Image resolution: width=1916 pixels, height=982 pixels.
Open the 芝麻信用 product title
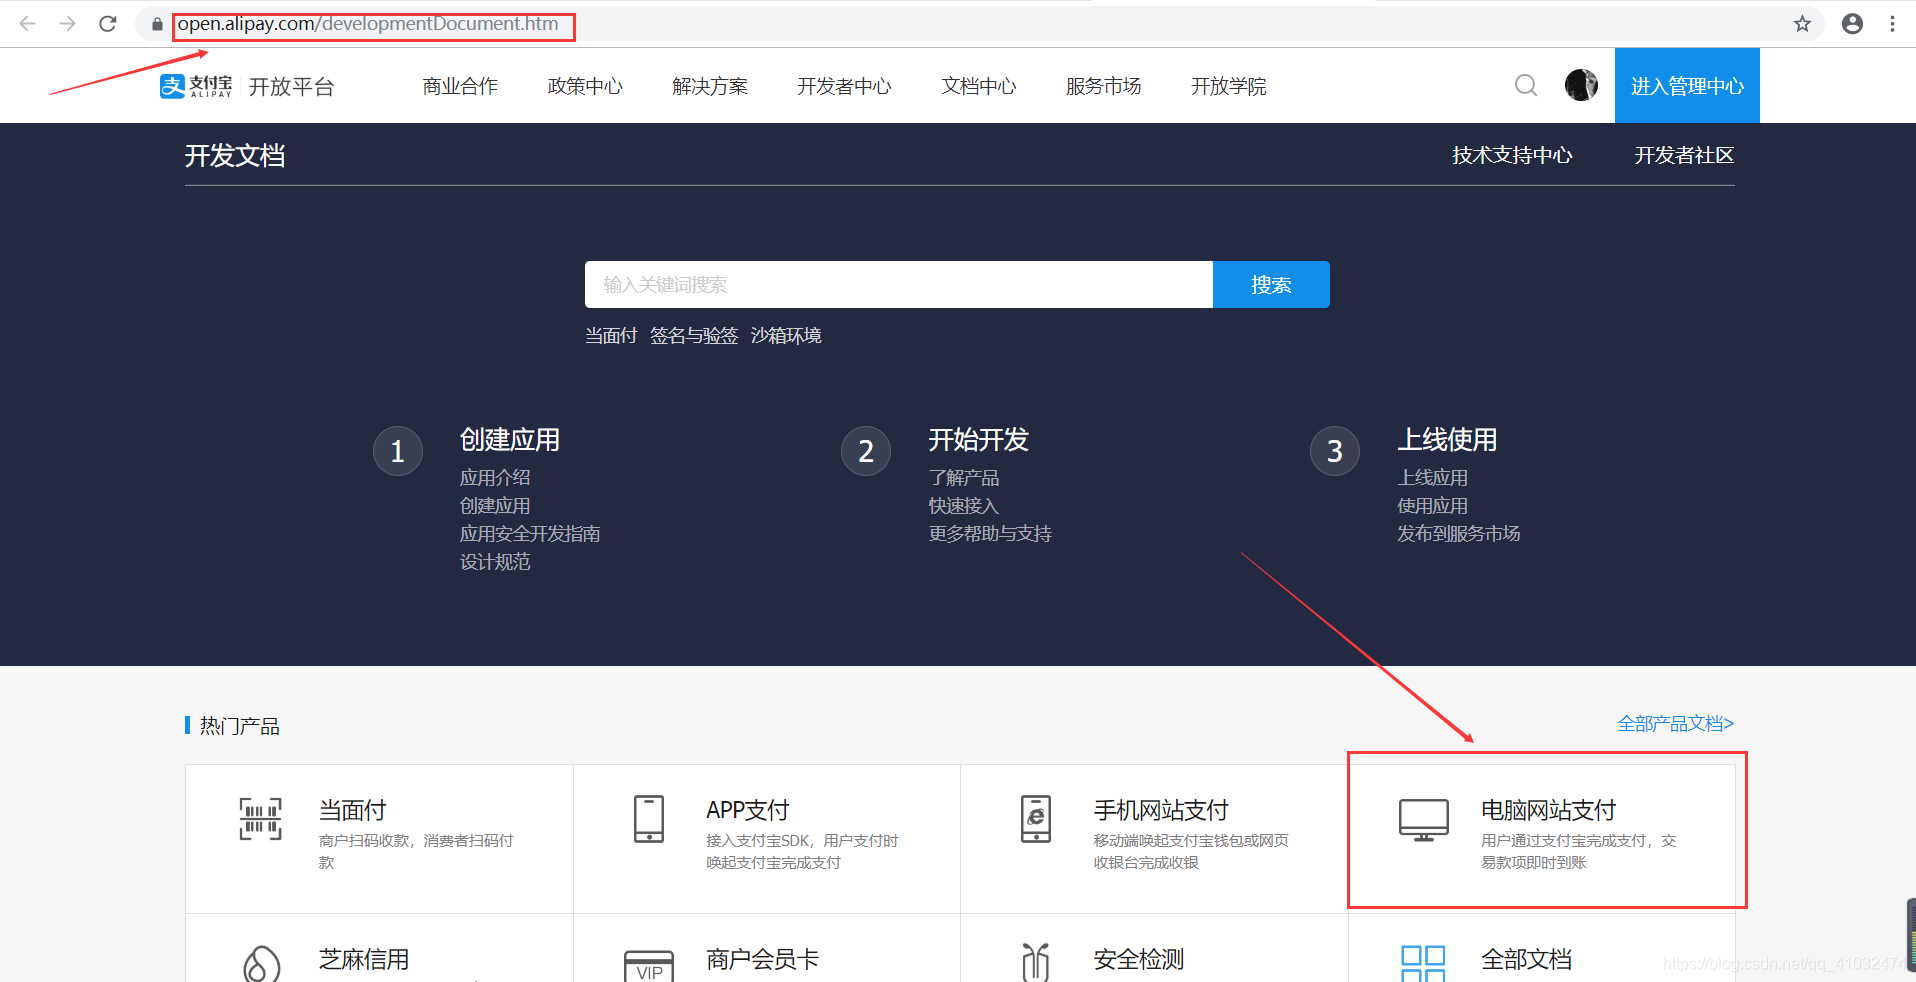[364, 959]
